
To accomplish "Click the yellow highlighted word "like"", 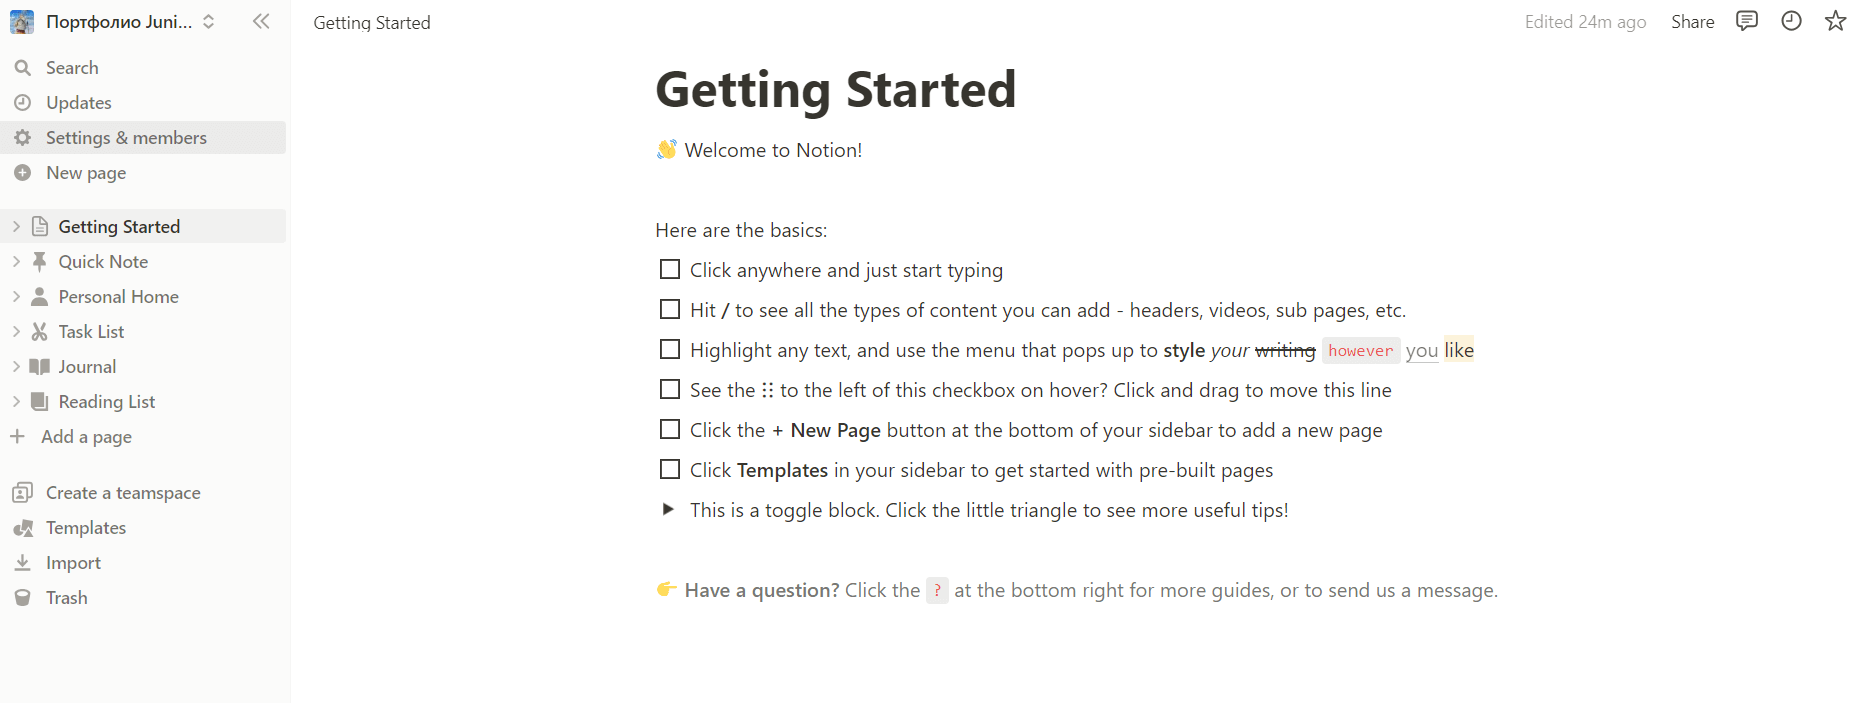I will coord(1459,350).
